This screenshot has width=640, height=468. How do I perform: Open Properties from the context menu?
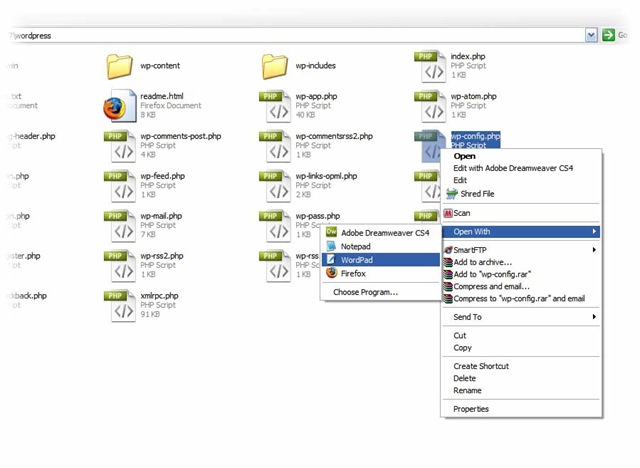471,409
